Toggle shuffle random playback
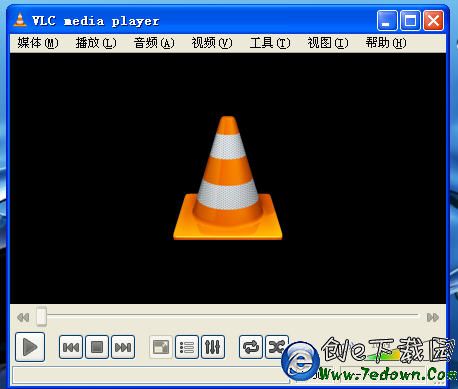This screenshot has width=458, height=389. [276, 347]
